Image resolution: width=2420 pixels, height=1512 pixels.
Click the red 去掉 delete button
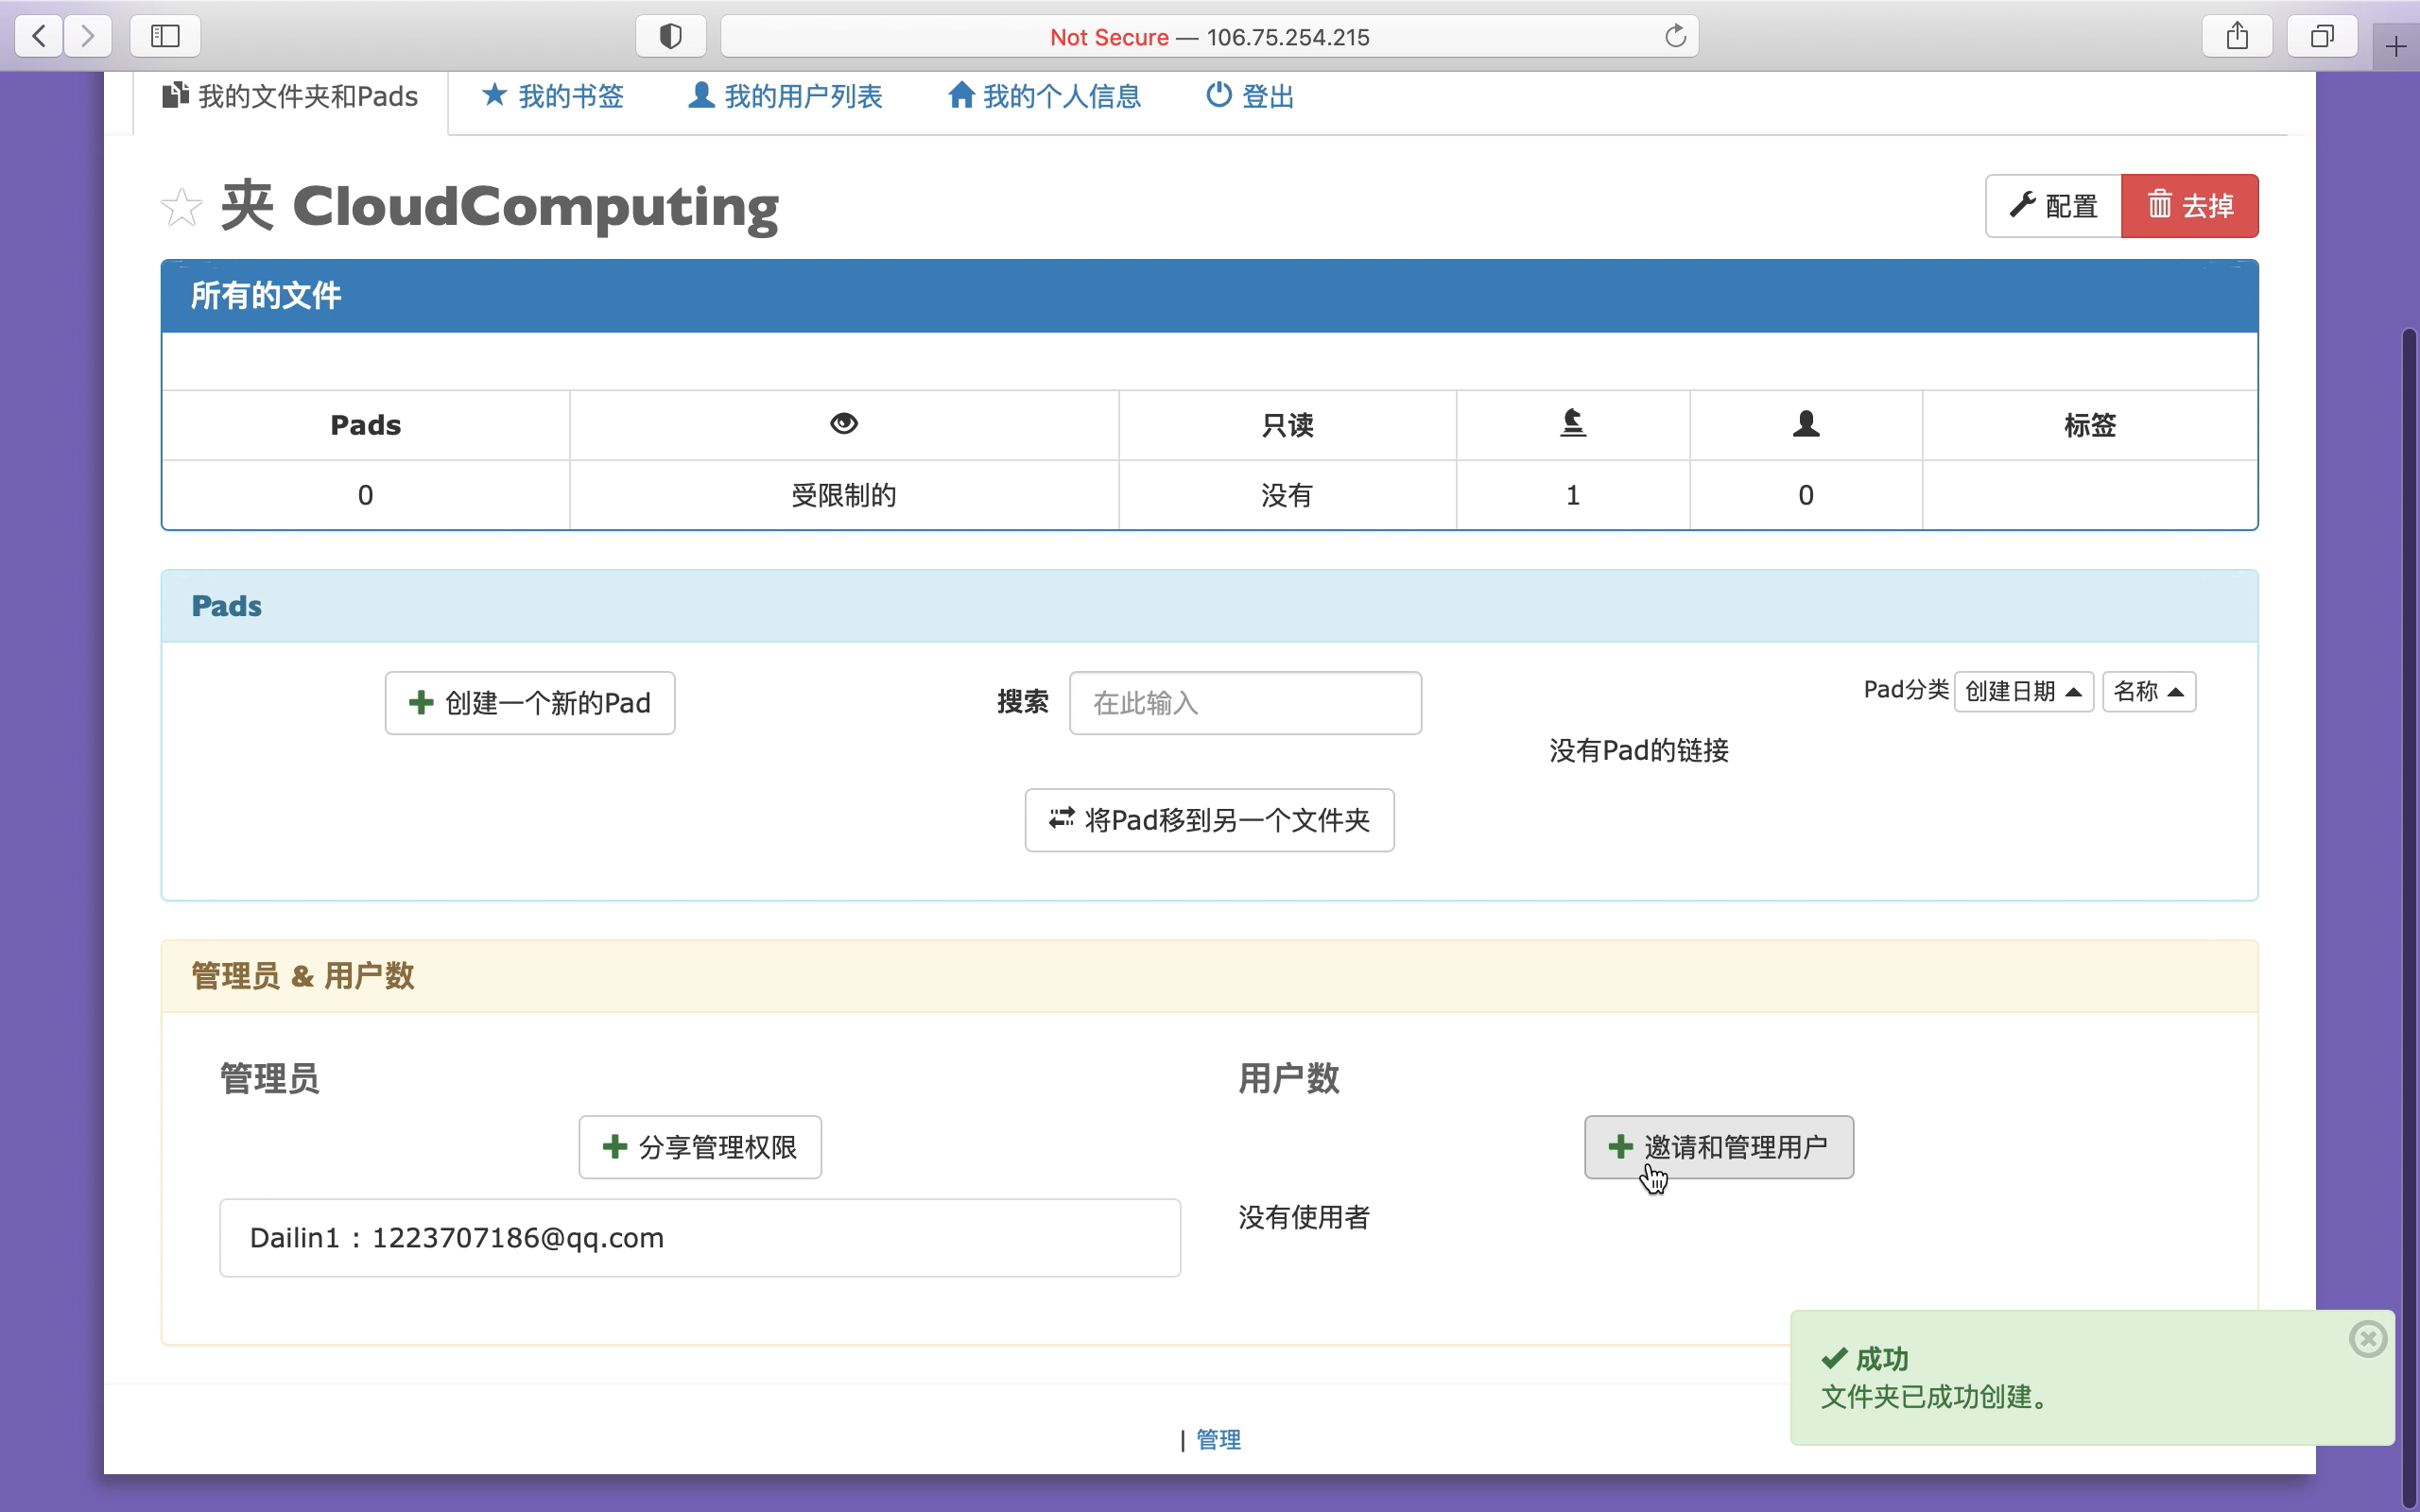pyautogui.click(x=2190, y=206)
